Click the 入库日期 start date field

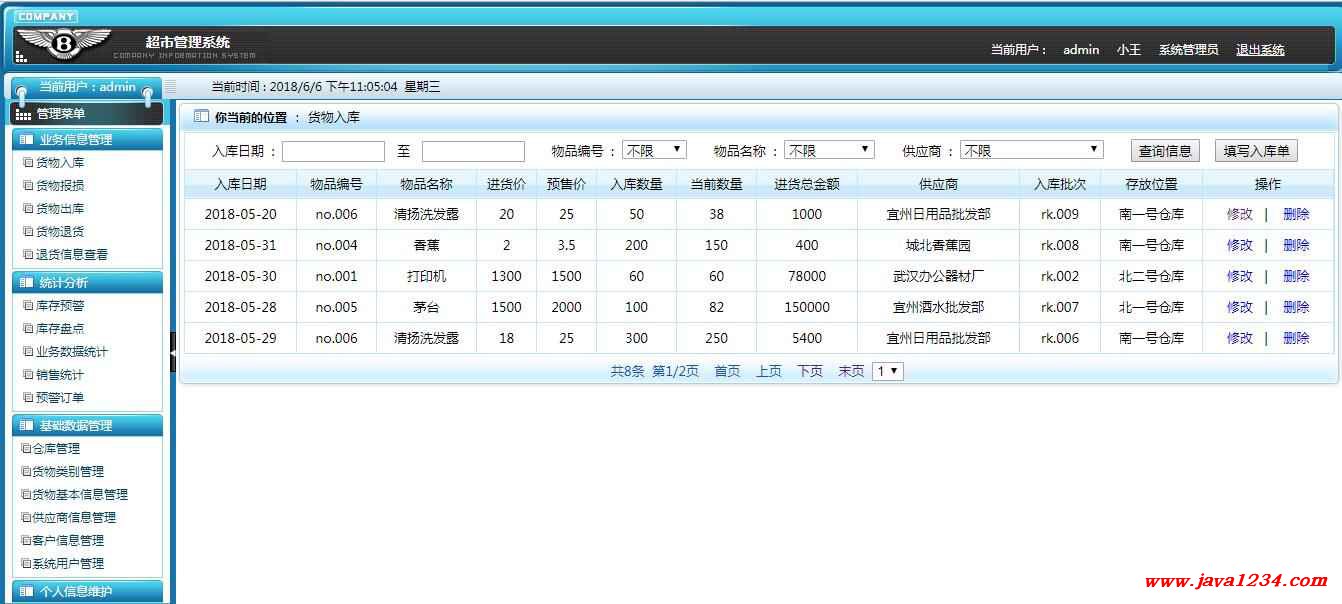333,151
